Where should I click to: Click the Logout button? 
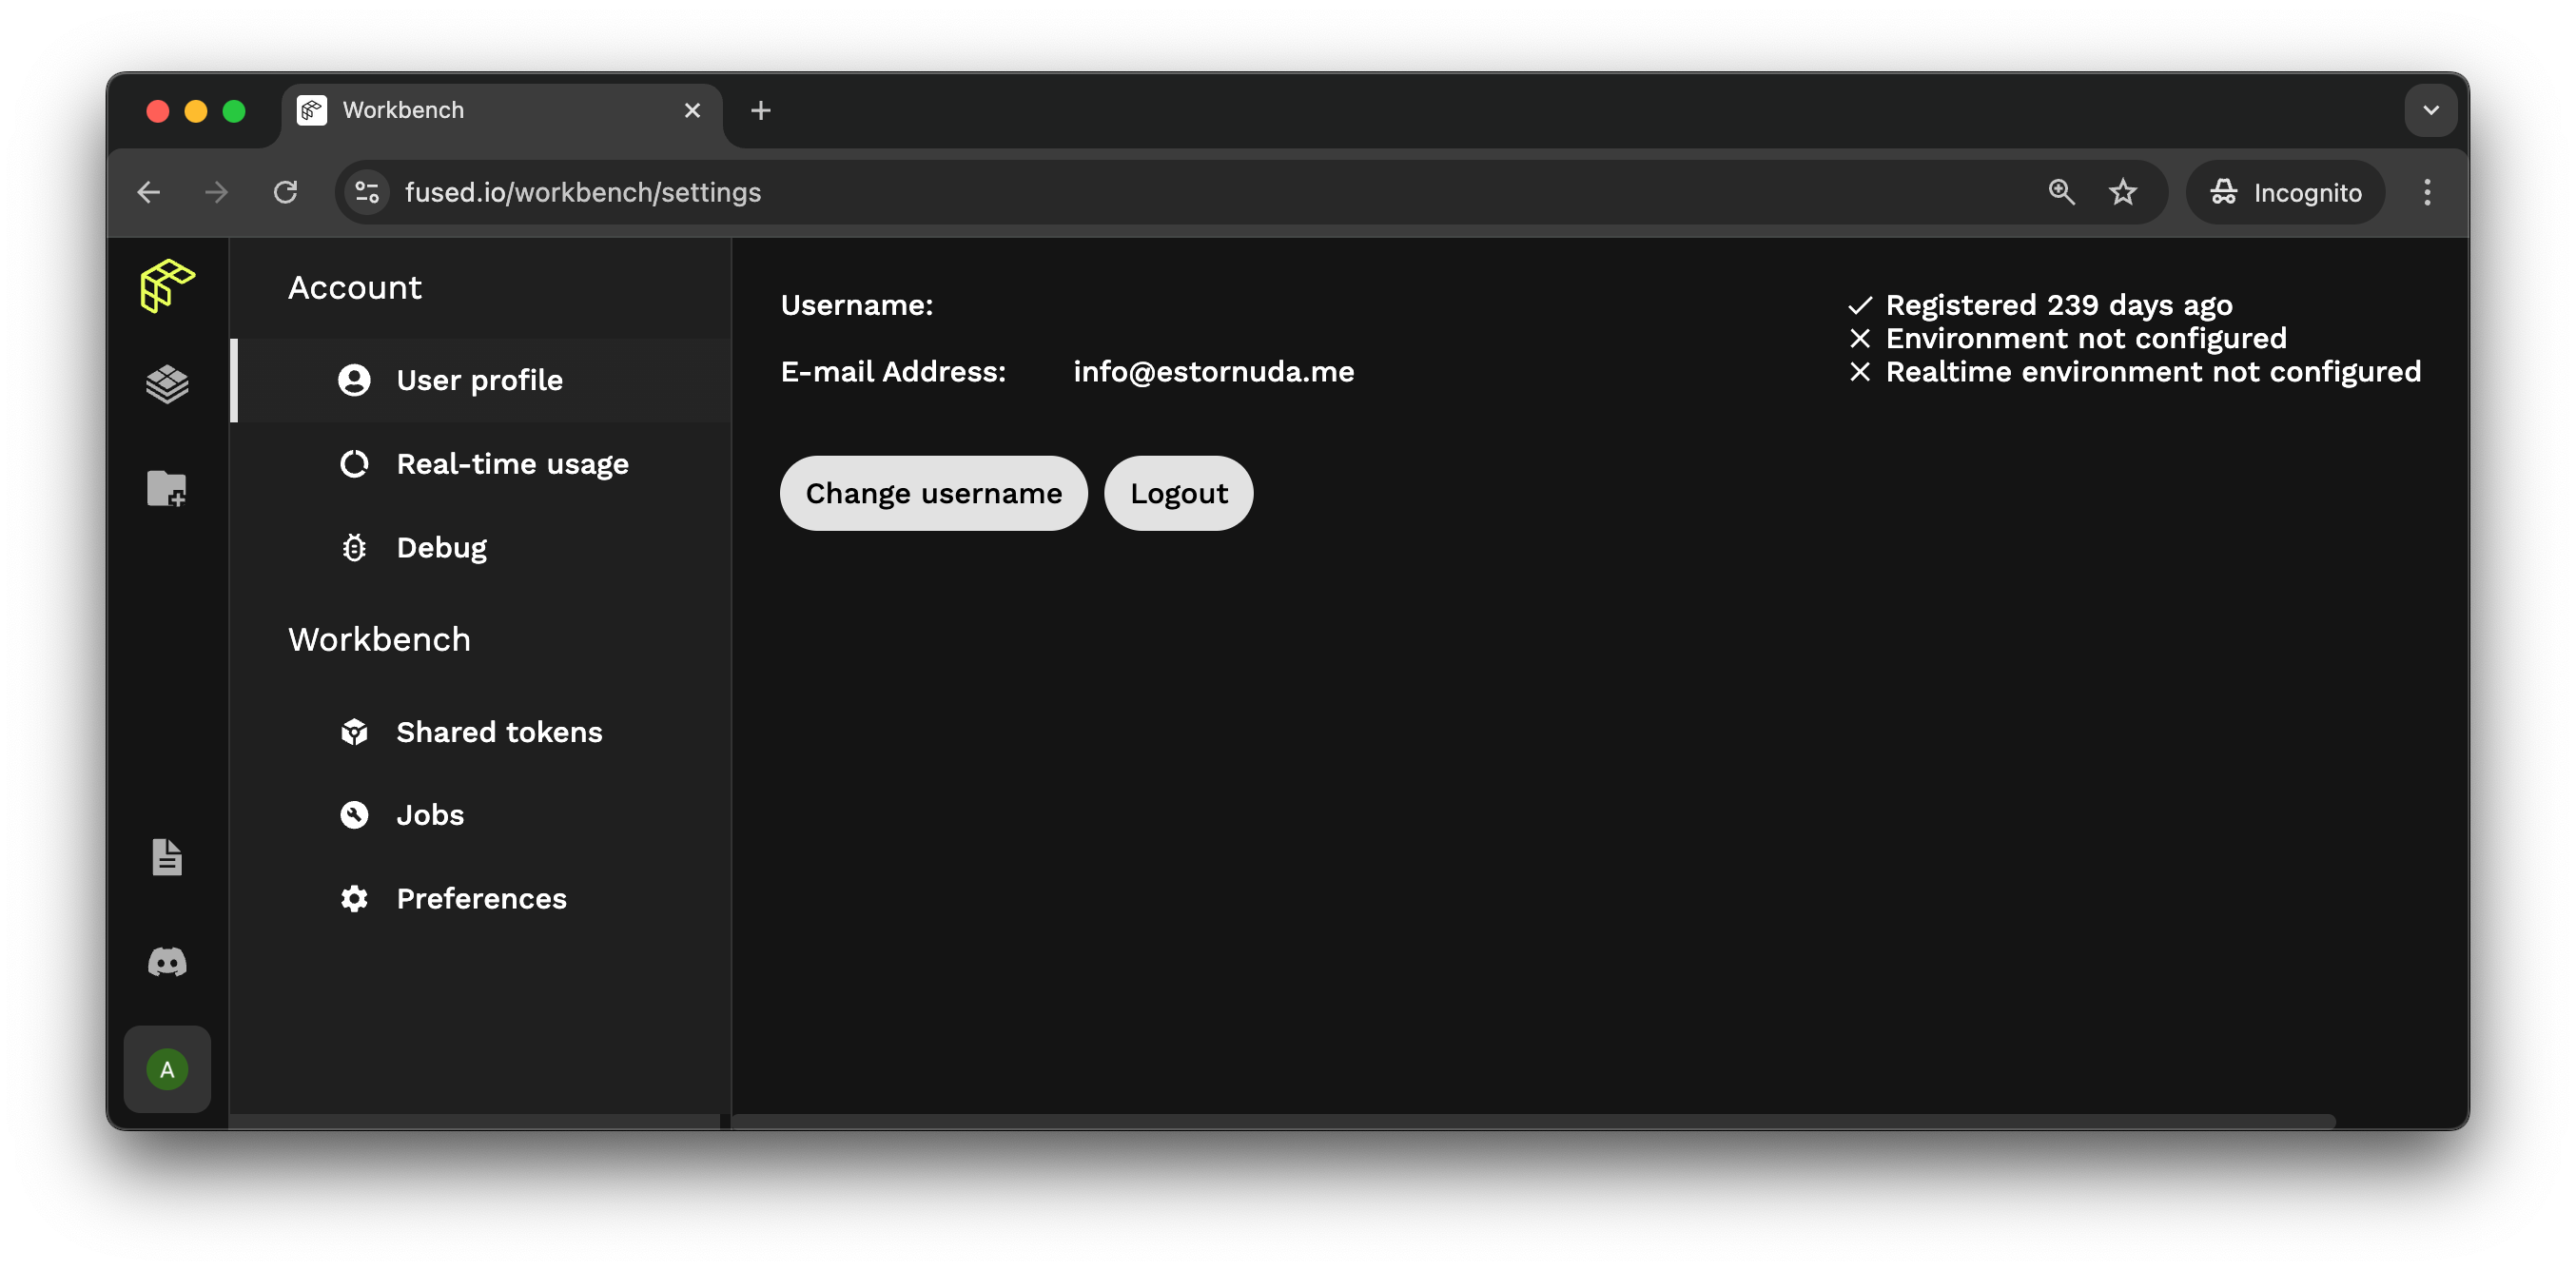1178,493
